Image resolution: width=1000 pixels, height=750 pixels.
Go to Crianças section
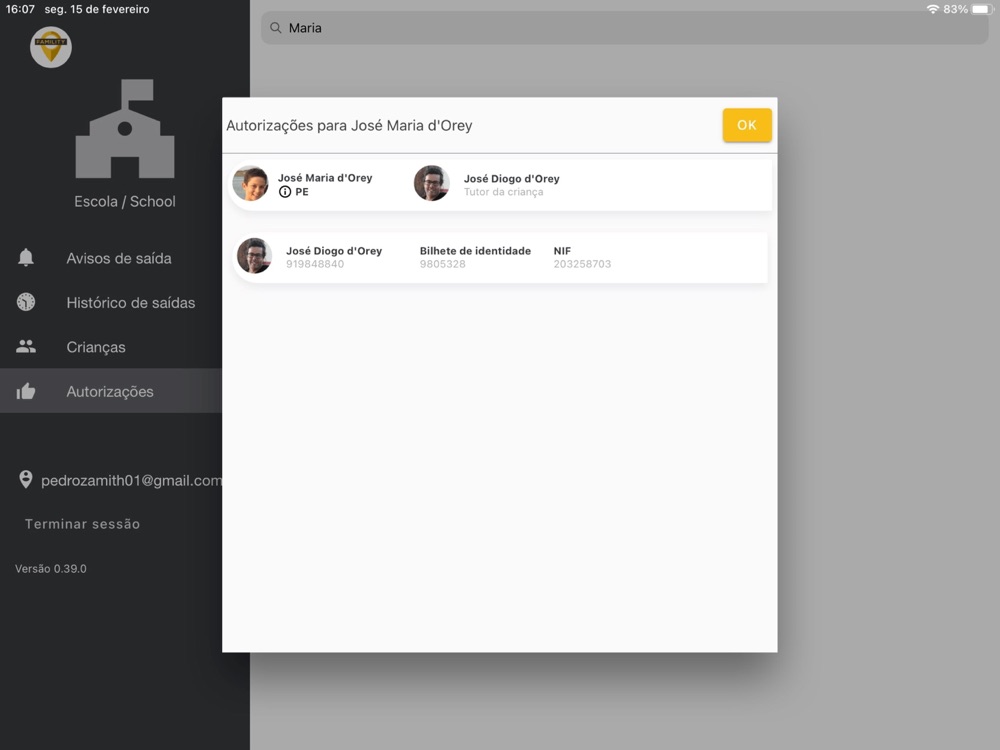pyautogui.click(x=111, y=347)
